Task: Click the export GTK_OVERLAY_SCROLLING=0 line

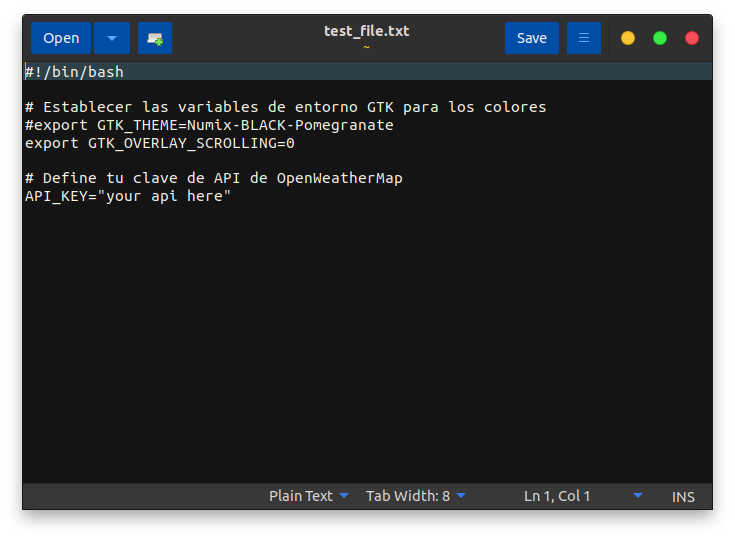Action: pyautogui.click(x=160, y=143)
